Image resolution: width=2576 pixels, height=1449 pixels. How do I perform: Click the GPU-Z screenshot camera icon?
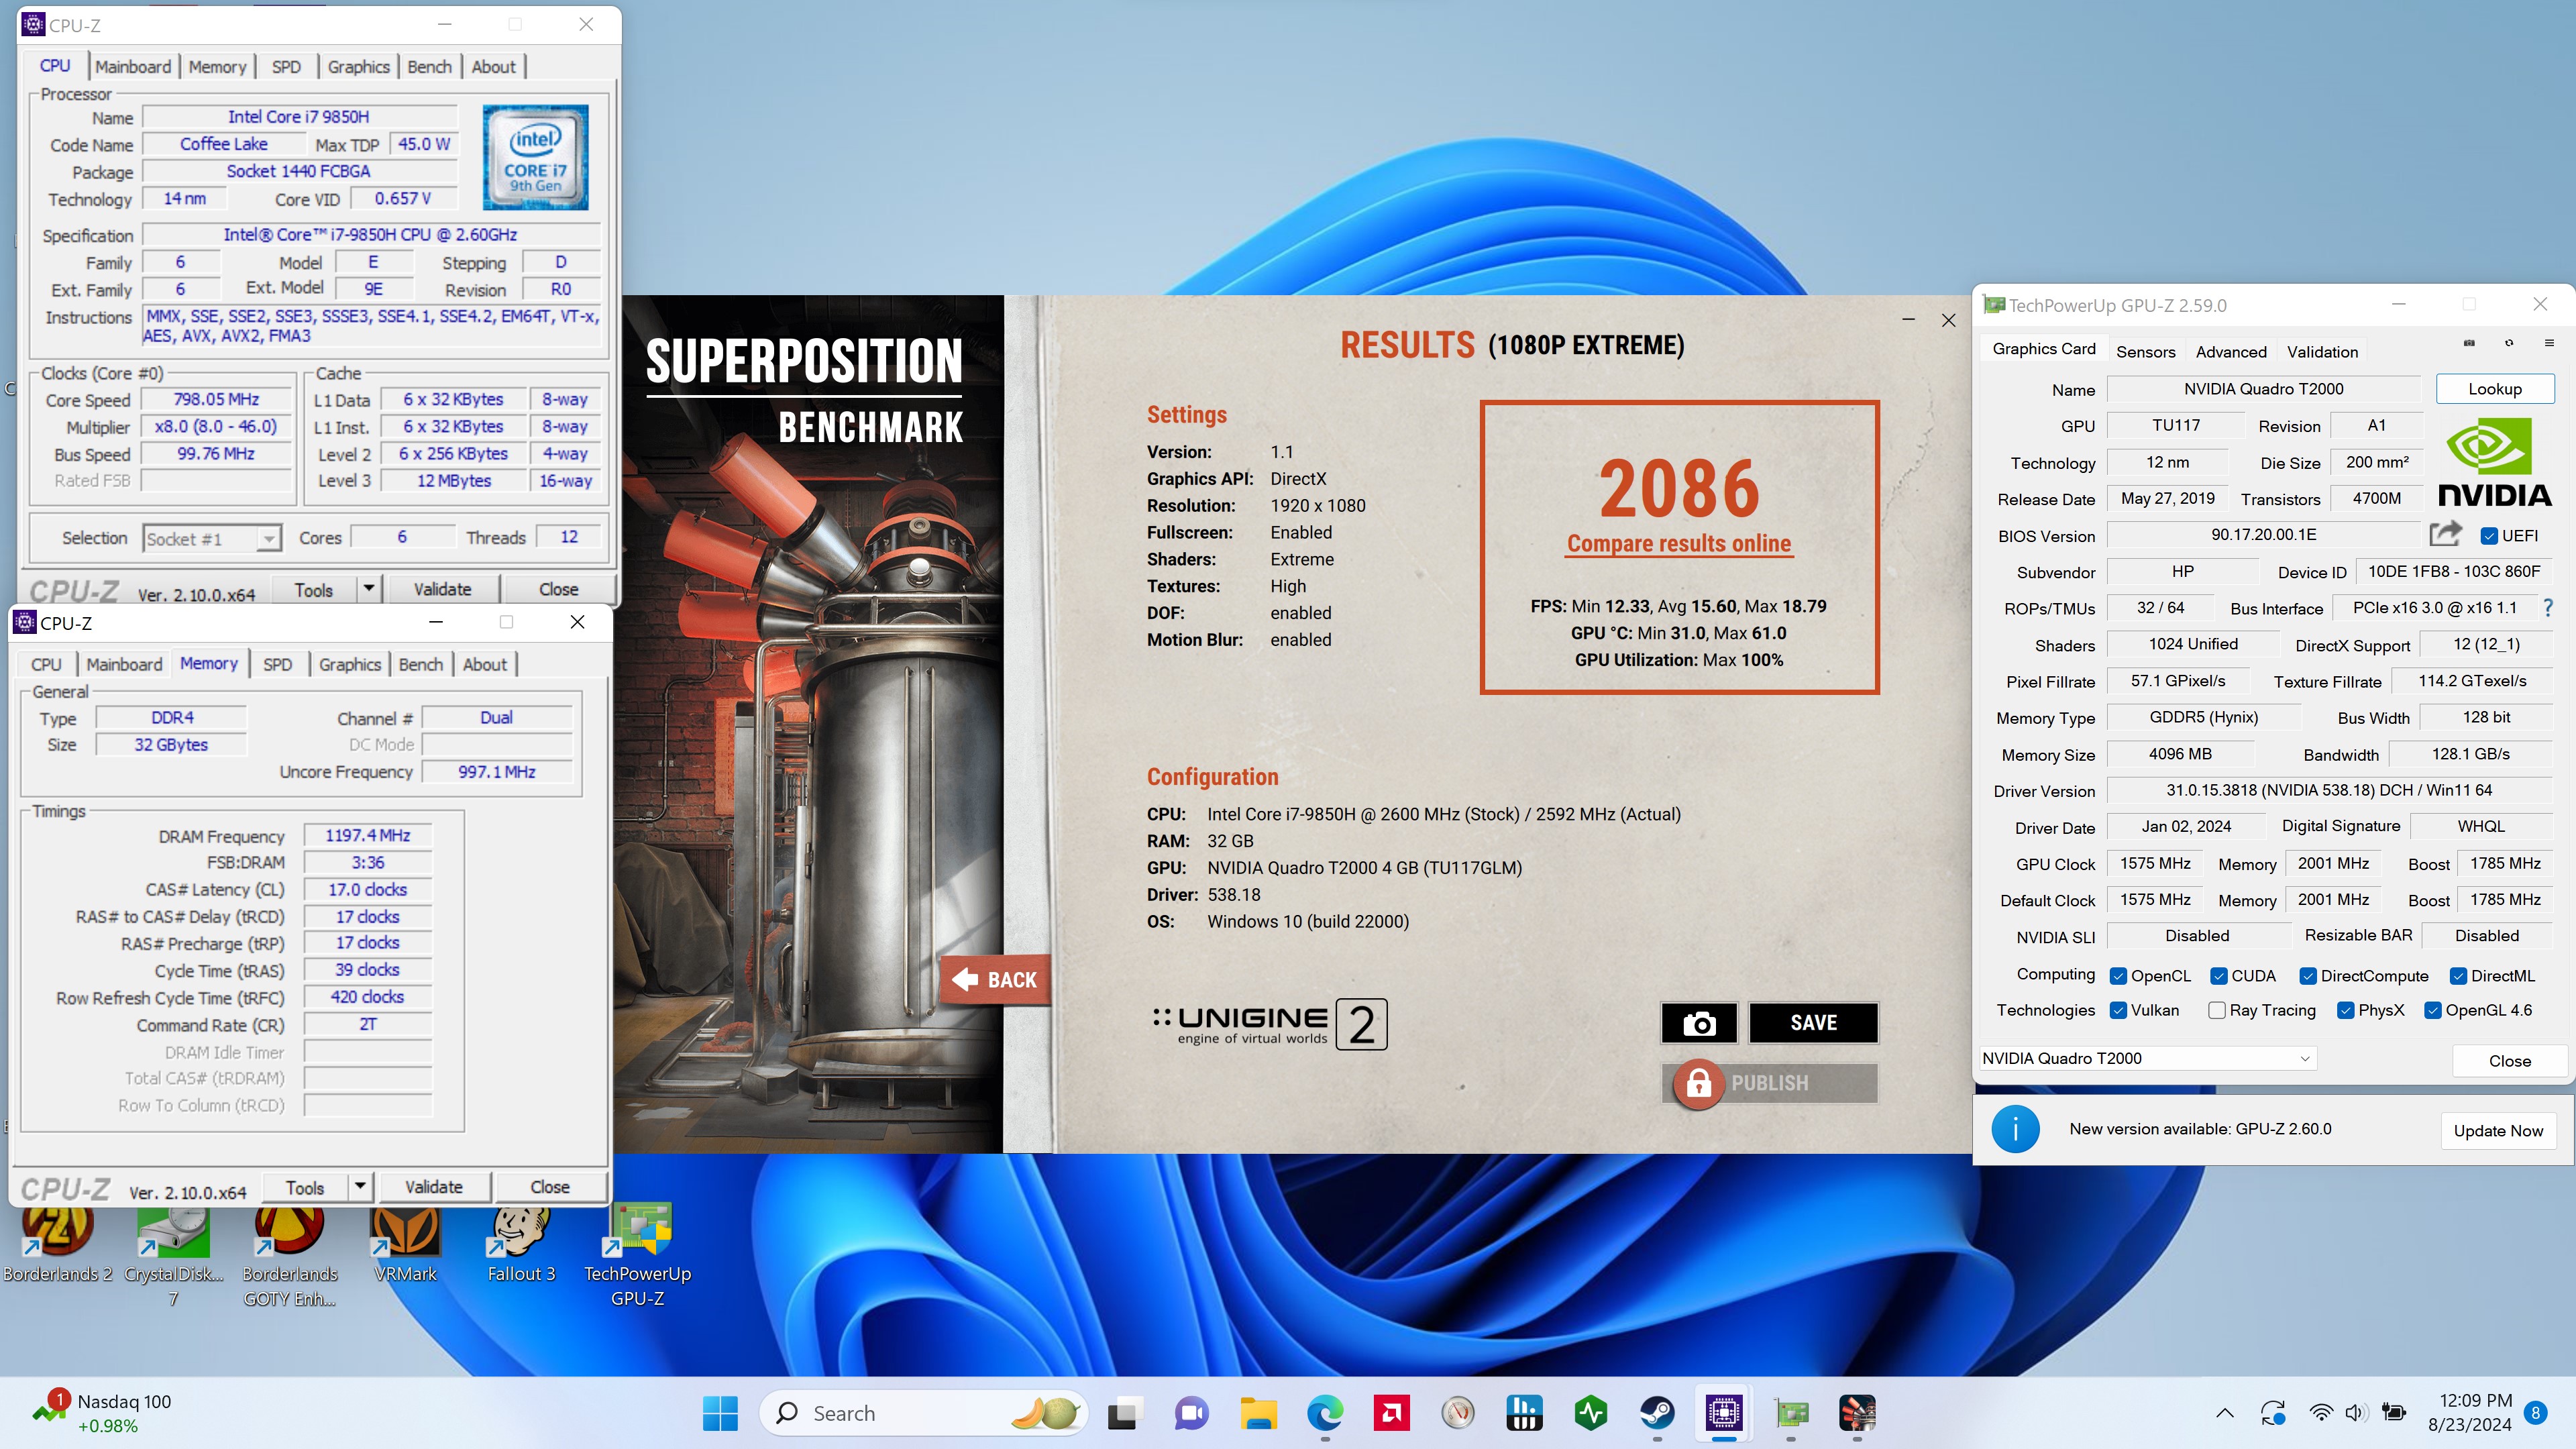tap(2469, 343)
